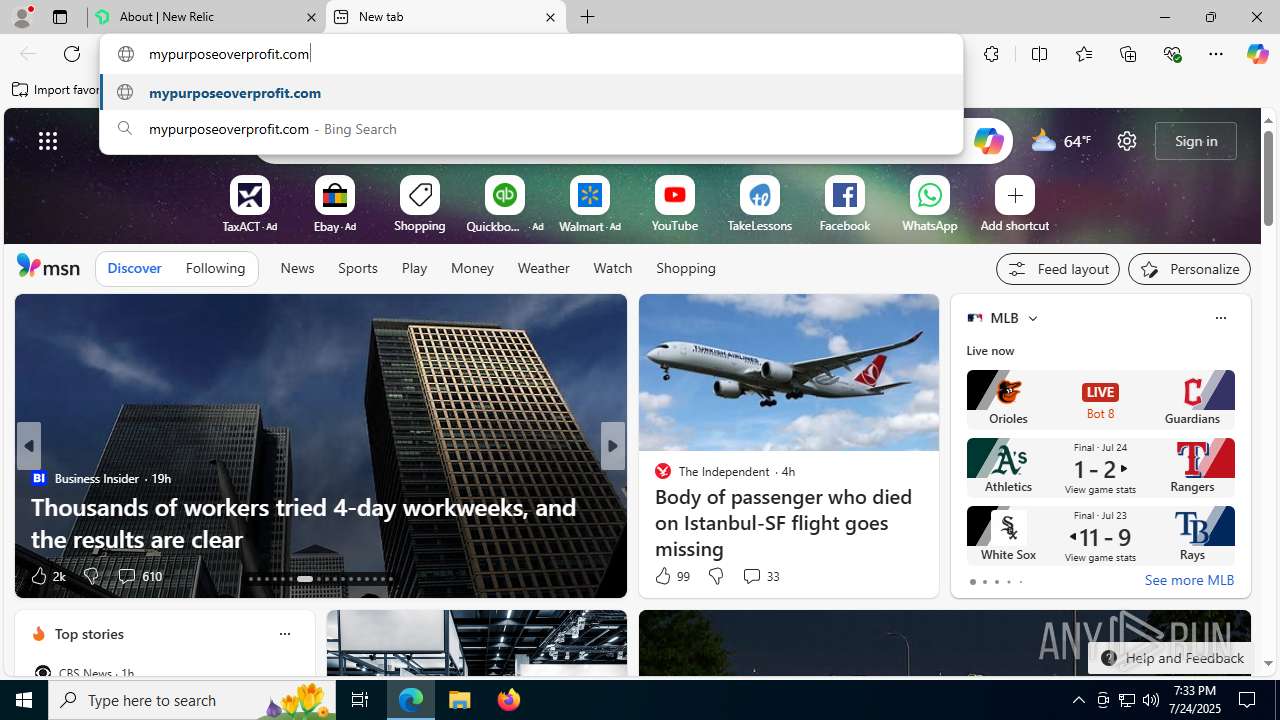Click the Personalize button

[1189, 269]
